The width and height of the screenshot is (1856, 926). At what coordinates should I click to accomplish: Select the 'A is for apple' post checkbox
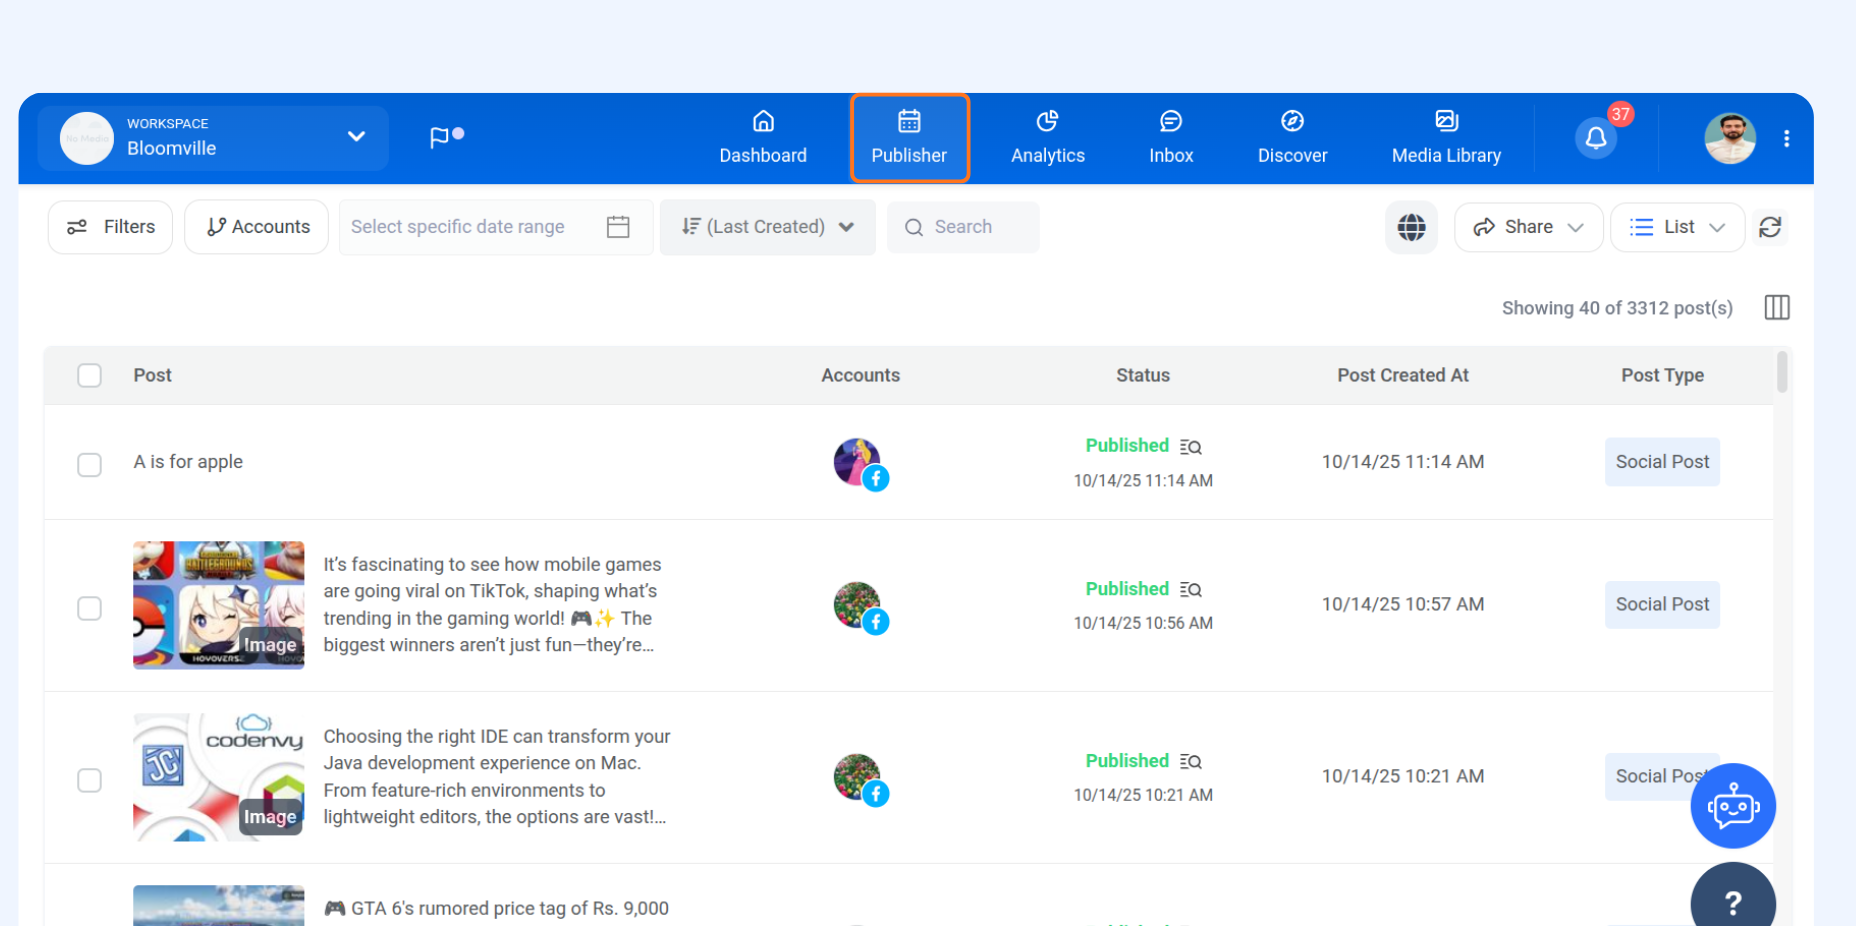click(90, 465)
